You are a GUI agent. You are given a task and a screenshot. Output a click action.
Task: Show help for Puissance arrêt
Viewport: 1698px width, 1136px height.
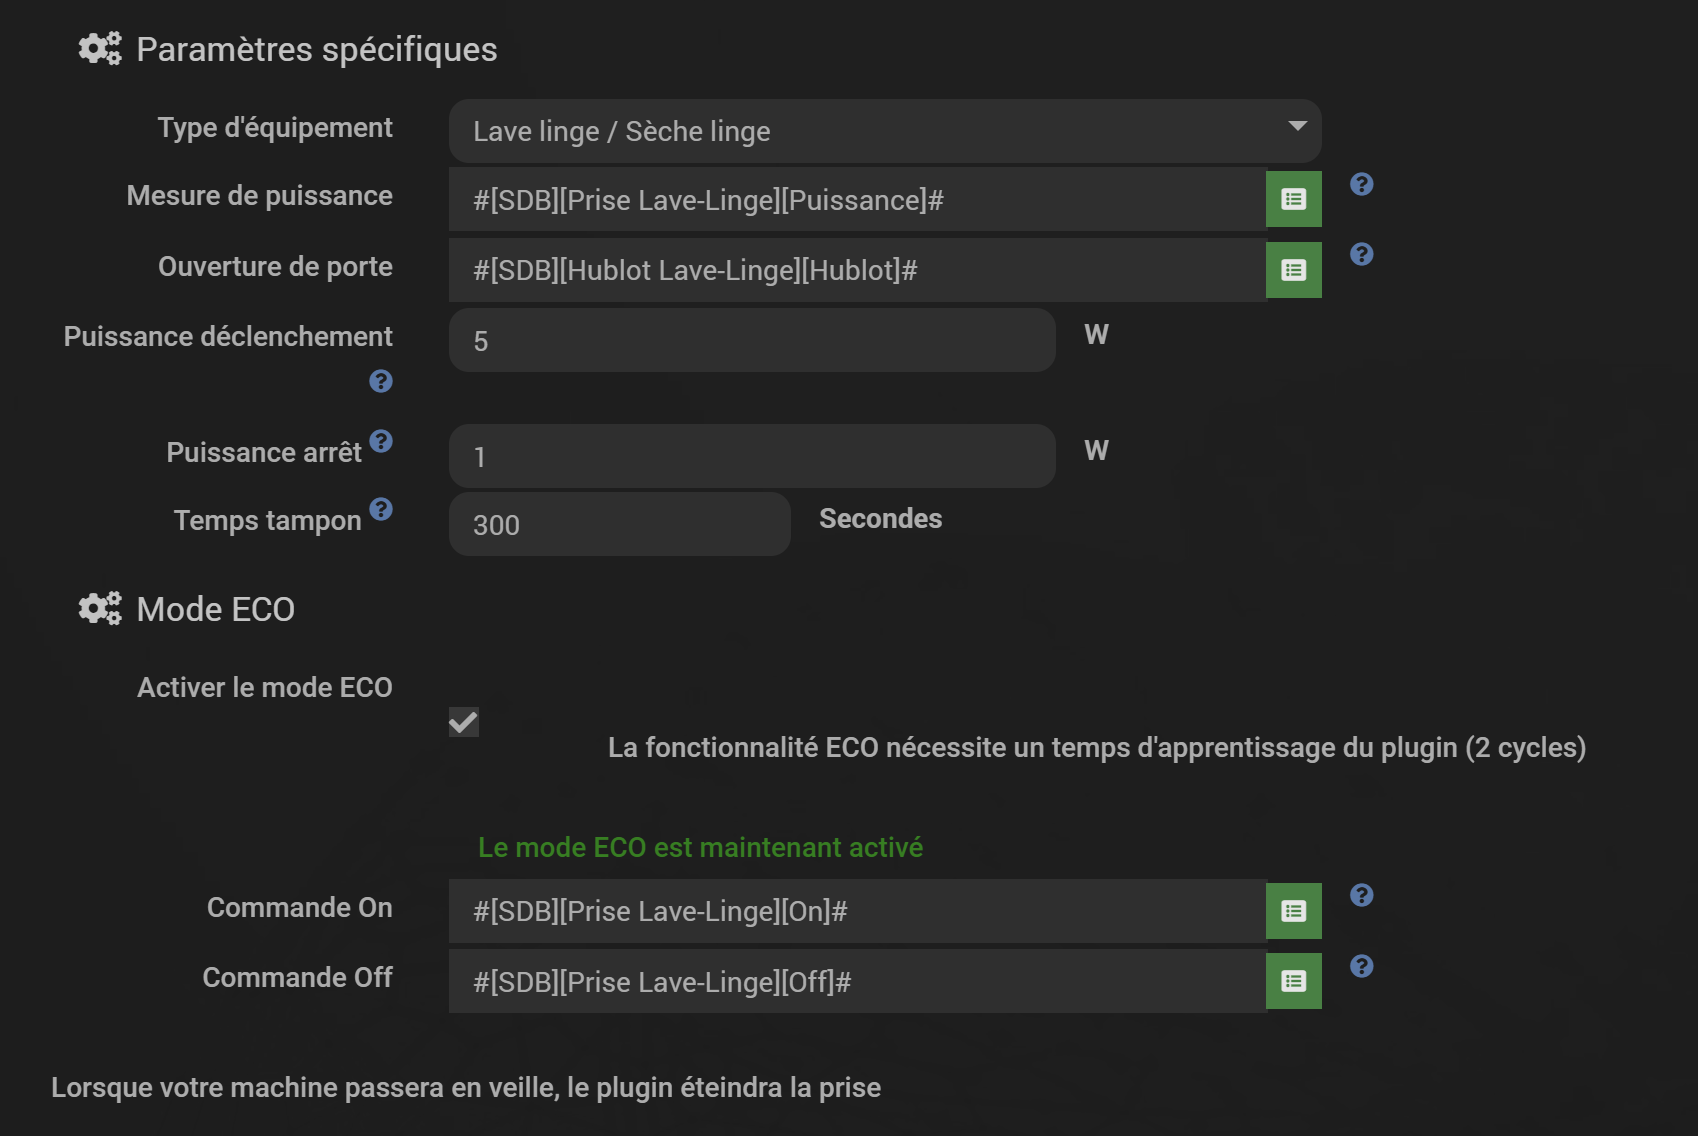(x=381, y=441)
